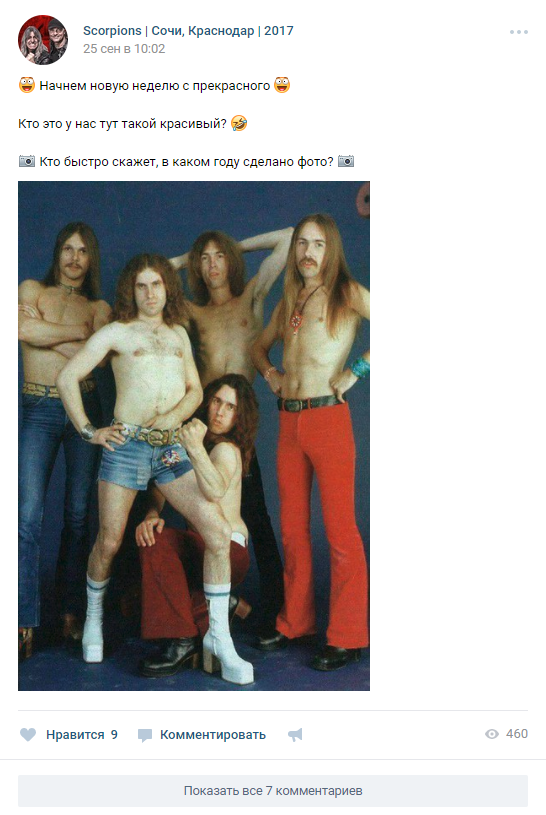Open the band photo in viewer

pos(194,436)
